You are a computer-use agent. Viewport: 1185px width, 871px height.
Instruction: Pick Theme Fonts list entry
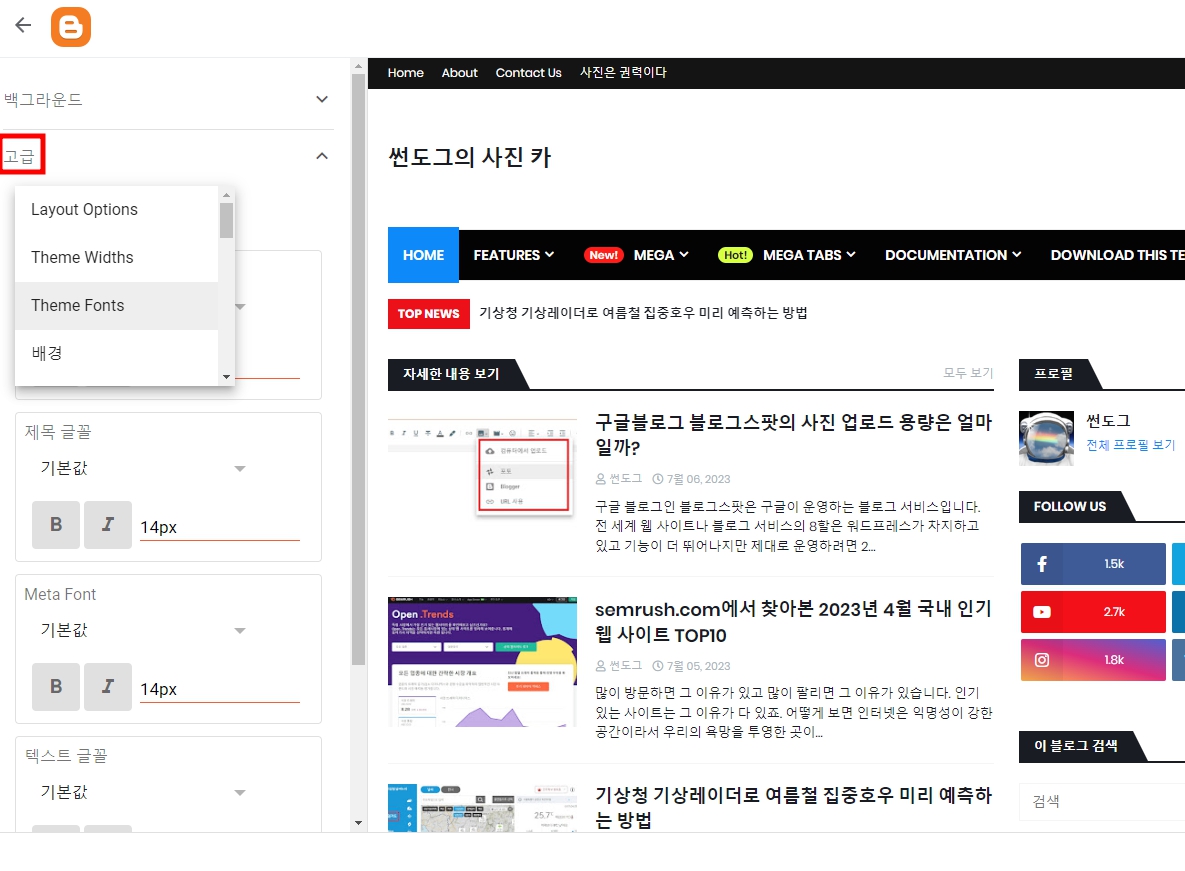coord(116,305)
